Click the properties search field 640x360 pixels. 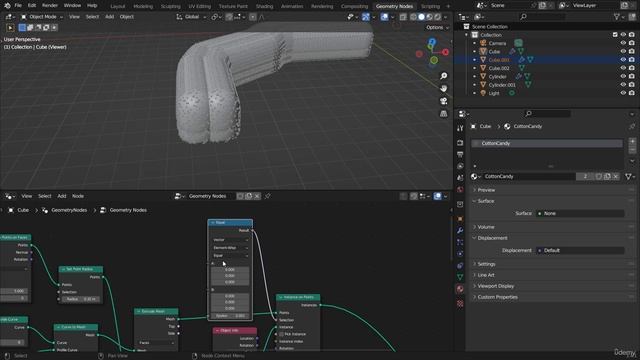[x=547, y=113]
